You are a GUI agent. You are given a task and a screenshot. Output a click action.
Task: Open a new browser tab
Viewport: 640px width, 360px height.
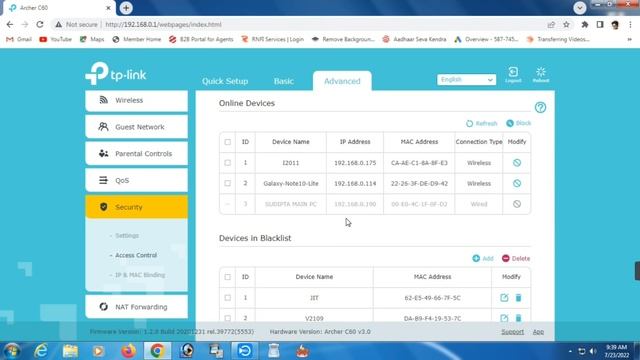[126, 8]
